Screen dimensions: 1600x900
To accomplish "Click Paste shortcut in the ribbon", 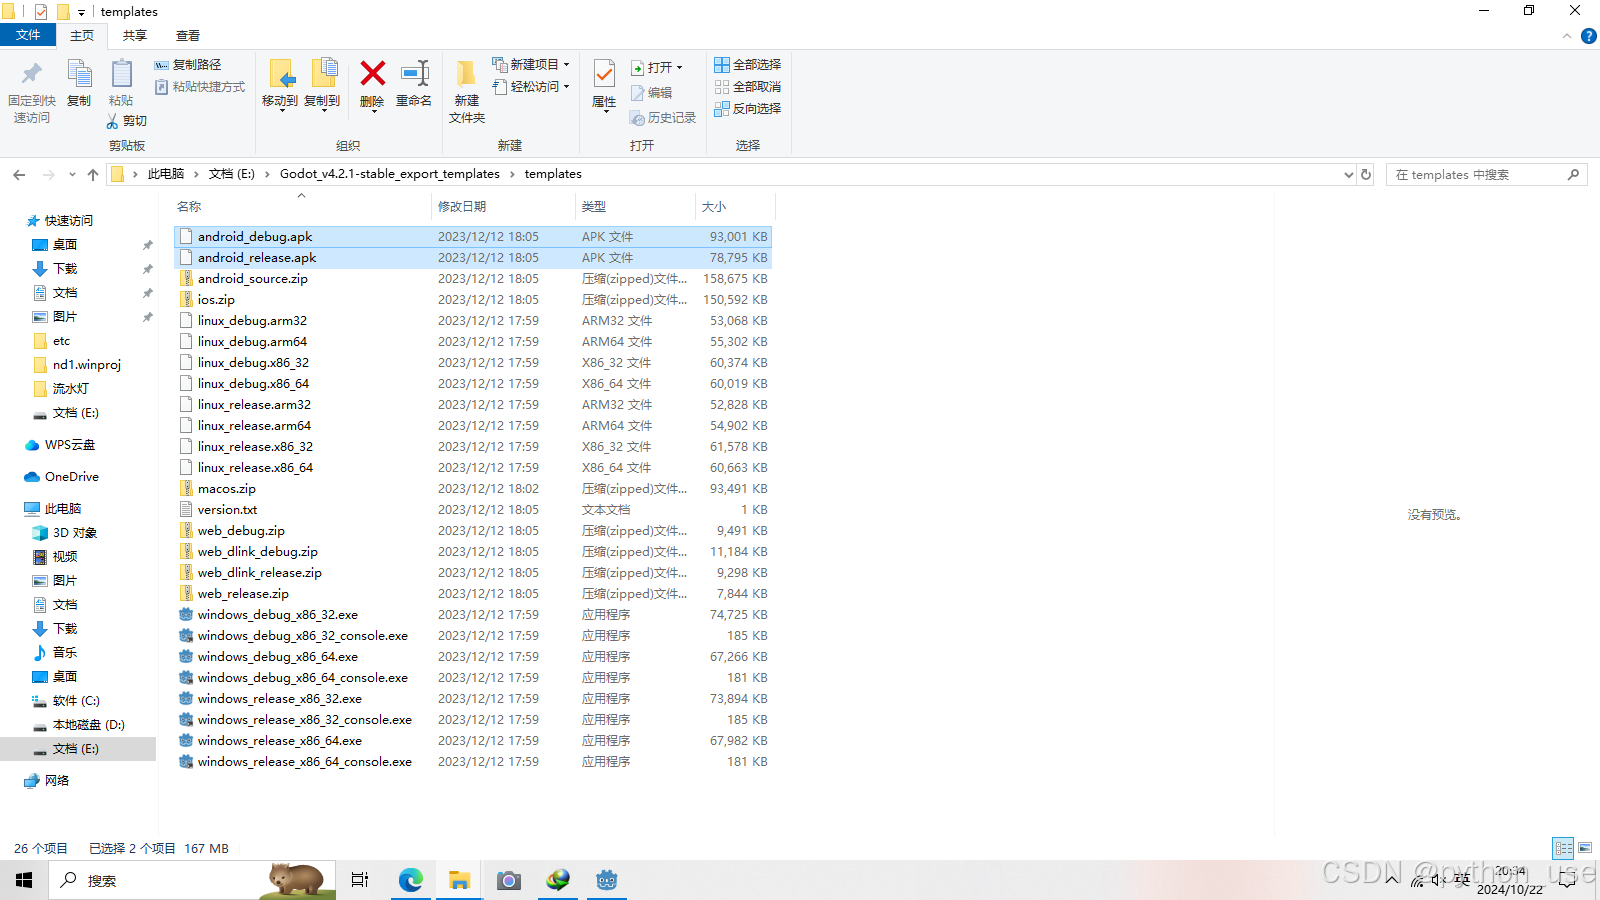I will [200, 87].
